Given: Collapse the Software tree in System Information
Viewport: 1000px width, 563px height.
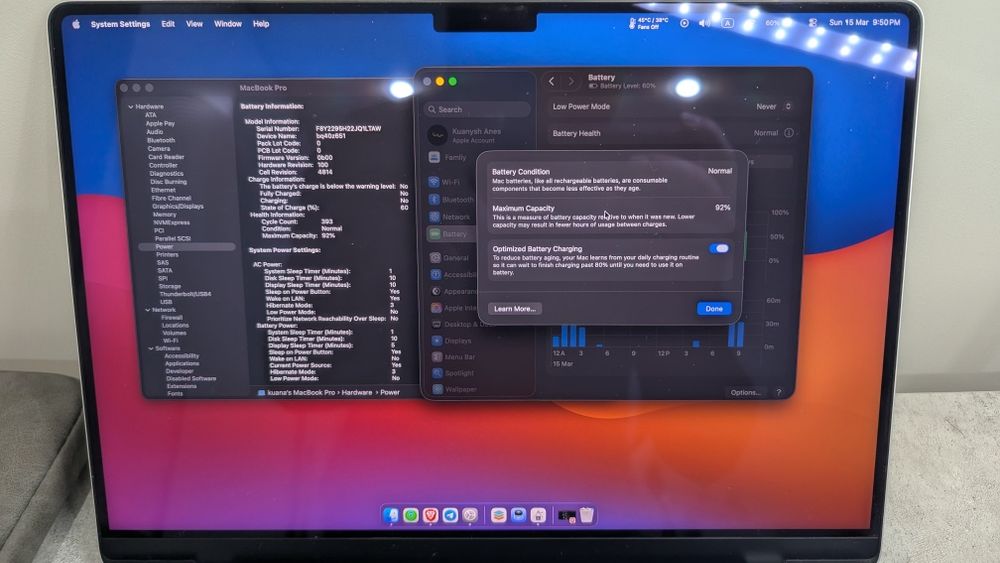Looking at the screenshot, I should click(x=151, y=349).
